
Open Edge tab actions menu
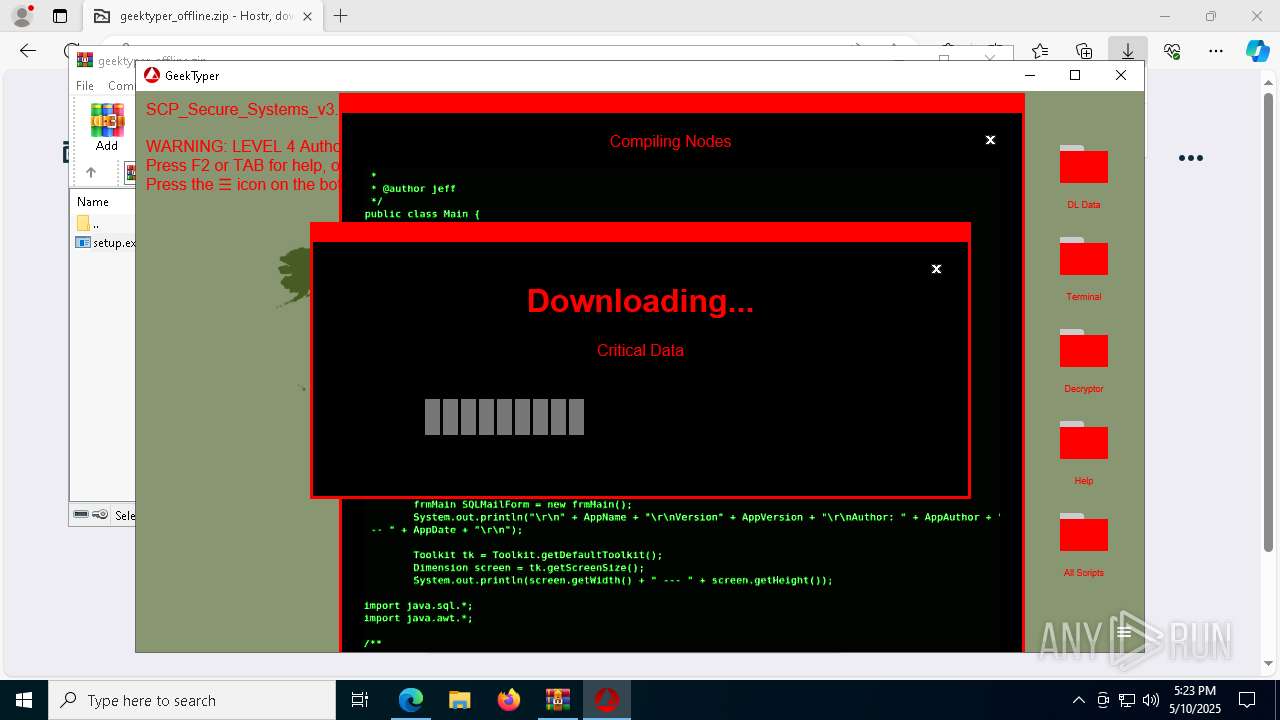coord(60,16)
